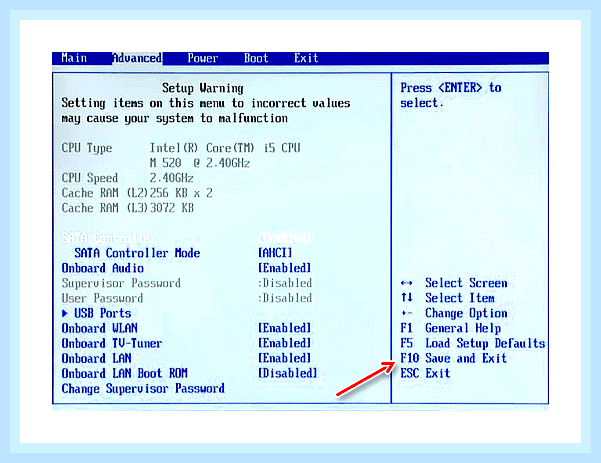601x463 pixels.
Task: Click the Intel(R) Core(TM) i5 CPU text
Action: tap(225, 148)
